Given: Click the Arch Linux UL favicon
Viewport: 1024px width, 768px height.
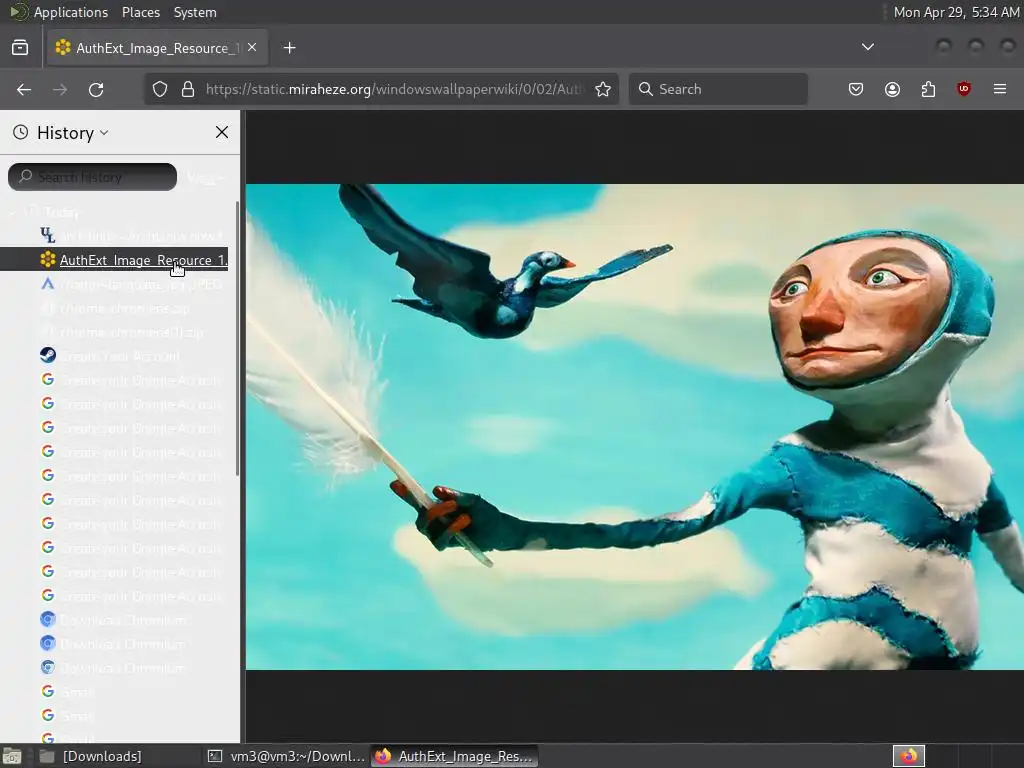Looking at the screenshot, I should [x=48, y=235].
